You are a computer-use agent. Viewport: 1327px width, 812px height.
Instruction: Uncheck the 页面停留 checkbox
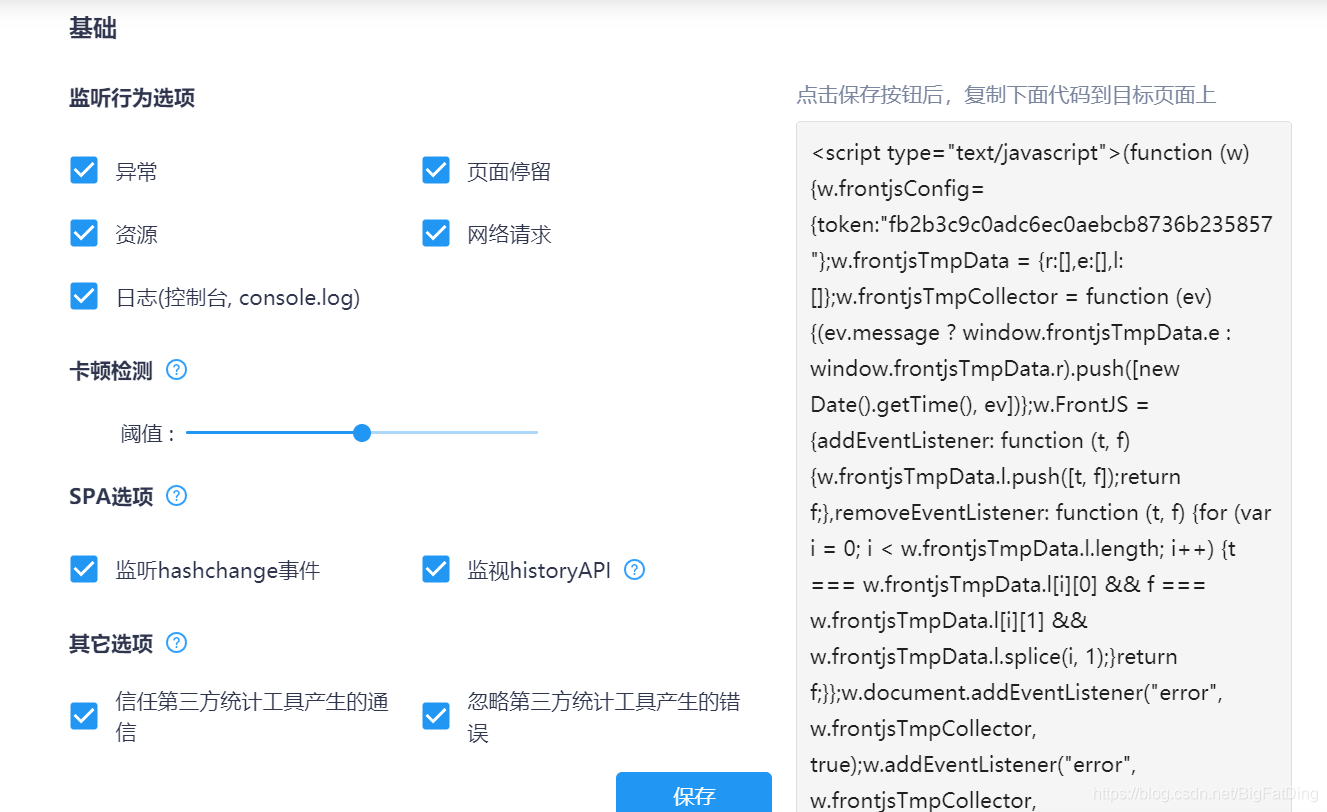[x=436, y=171]
